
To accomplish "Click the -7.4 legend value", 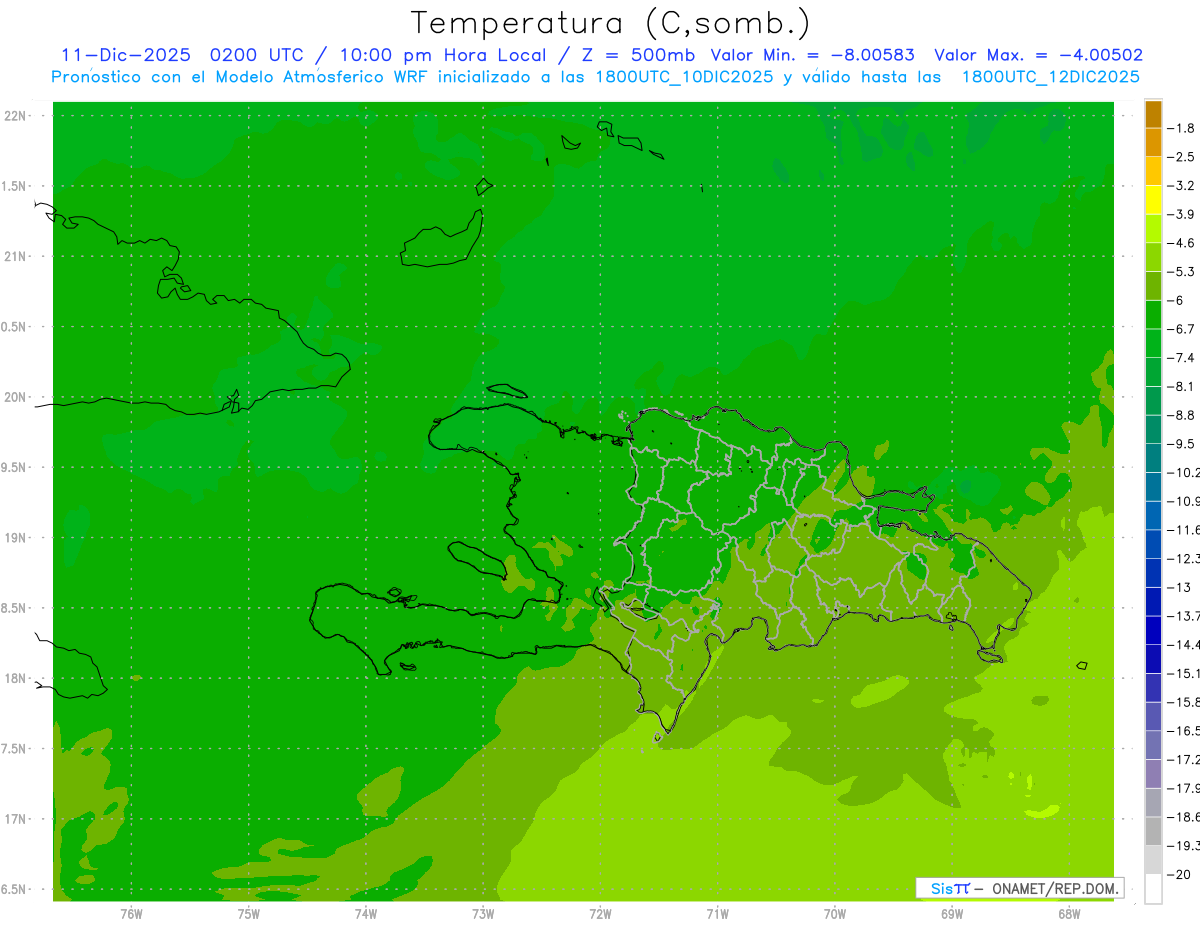I will pyautogui.click(x=1183, y=358).
